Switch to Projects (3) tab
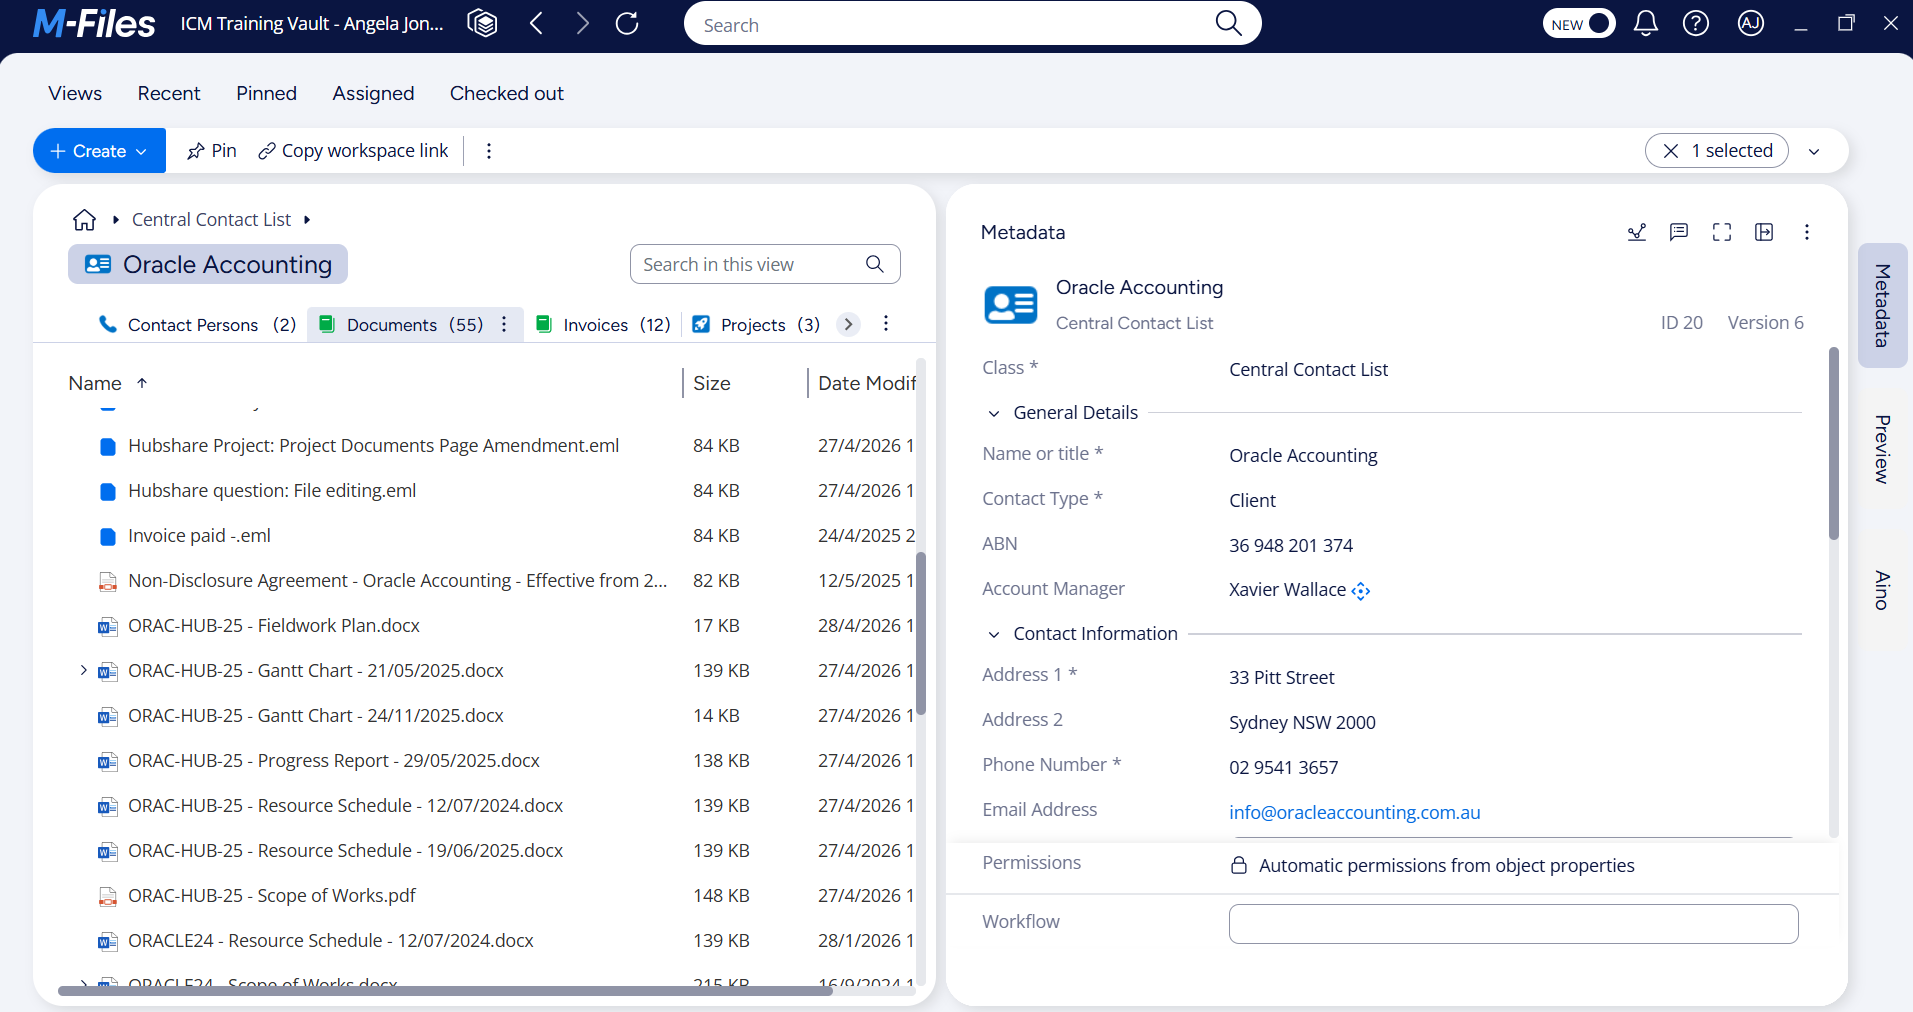 756,324
